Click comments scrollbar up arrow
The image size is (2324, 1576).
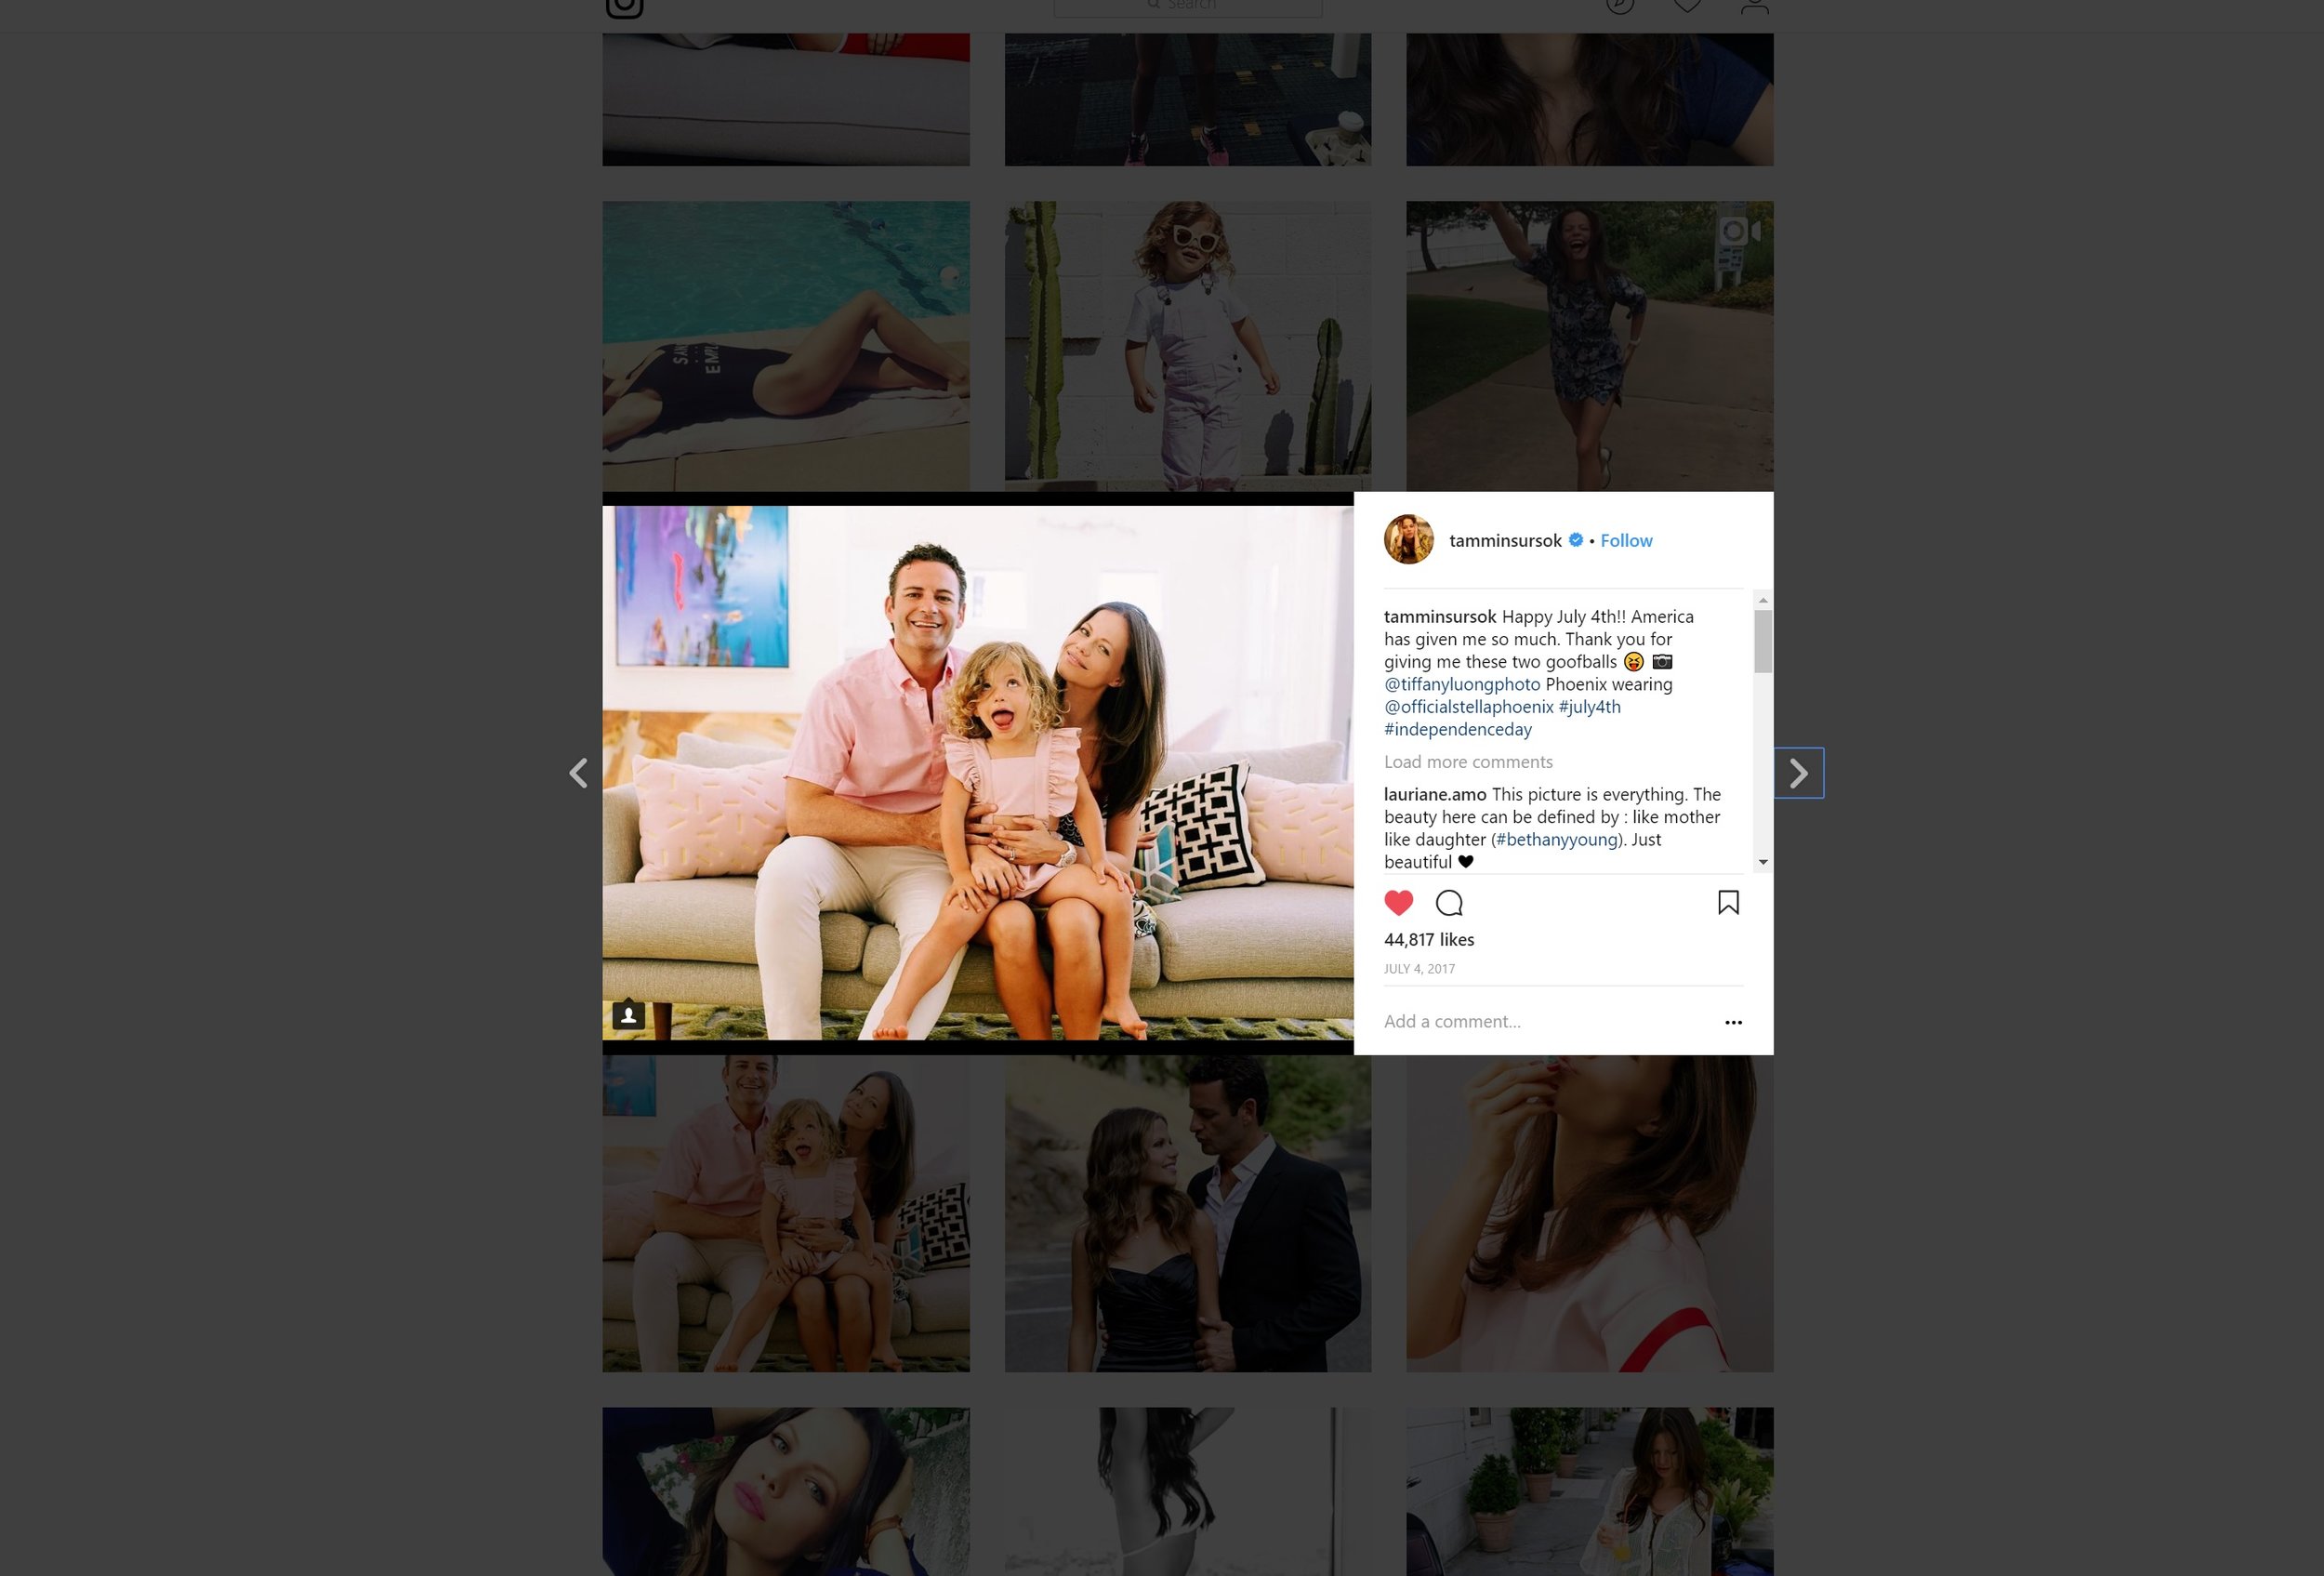coord(1763,600)
